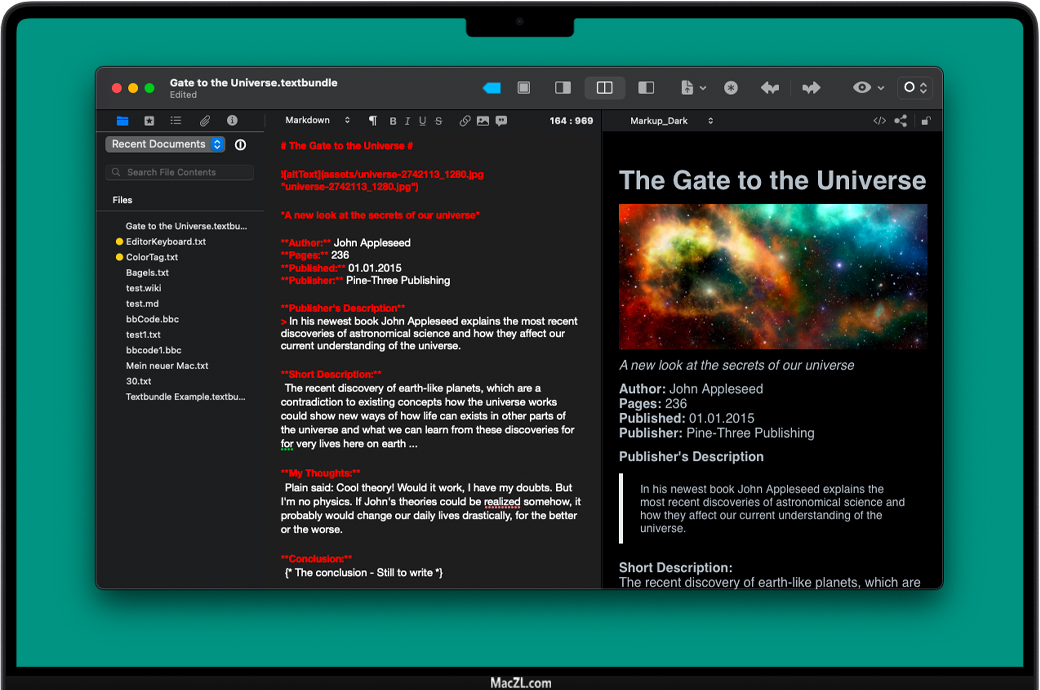Show the document info sidebar tab
1040x690 pixels.
[232, 121]
